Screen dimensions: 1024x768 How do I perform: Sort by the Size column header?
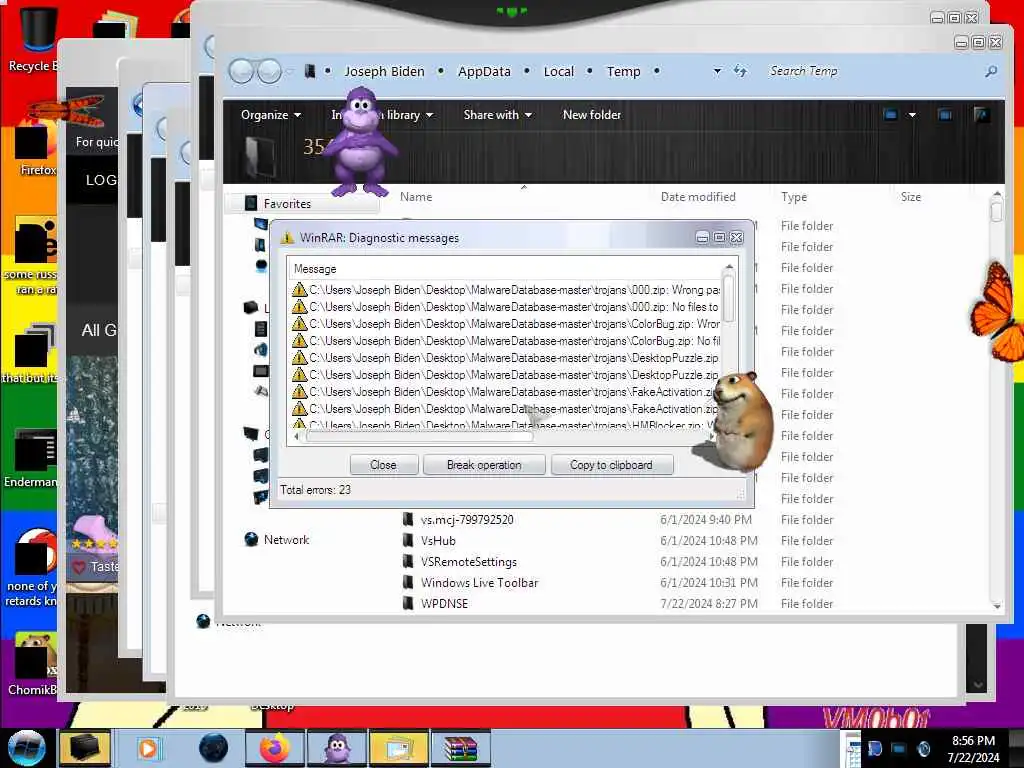click(x=910, y=197)
